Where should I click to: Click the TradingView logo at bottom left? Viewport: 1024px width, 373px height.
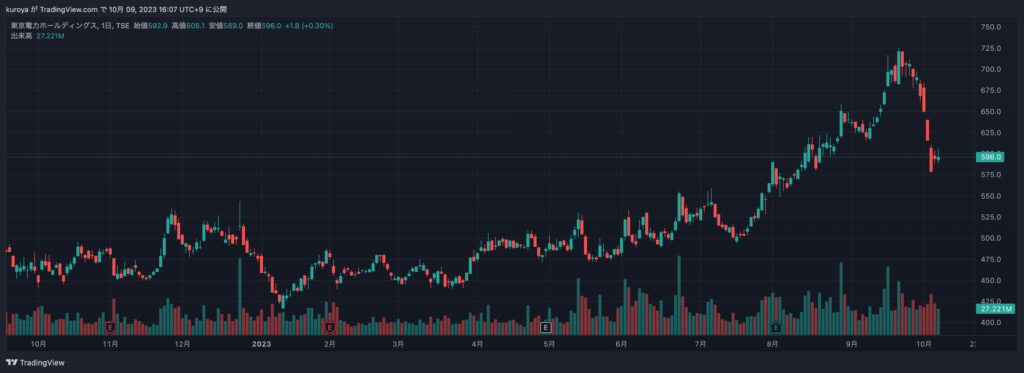click(x=35, y=363)
